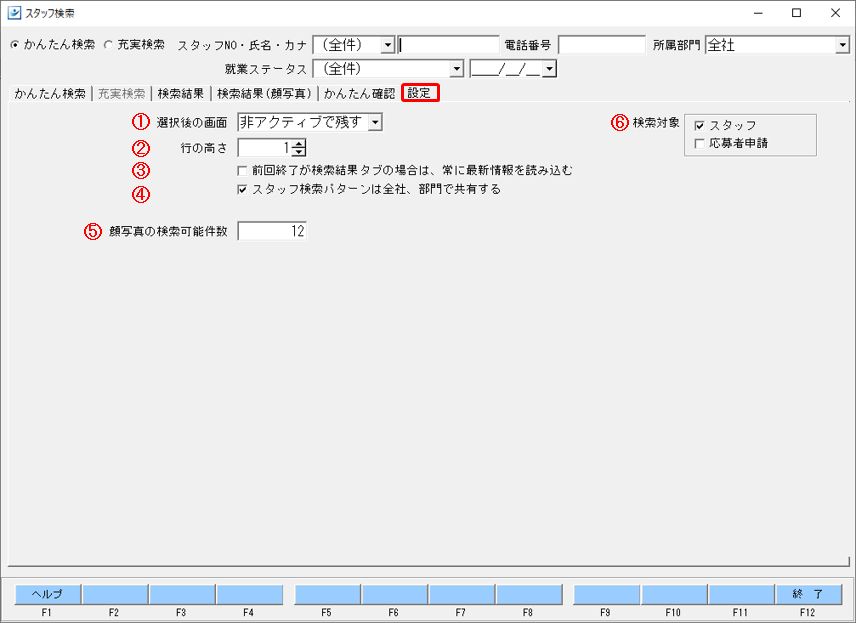The width and height of the screenshot is (856, 623).
Task: Click the blank F9 function button
Action: tap(606, 594)
